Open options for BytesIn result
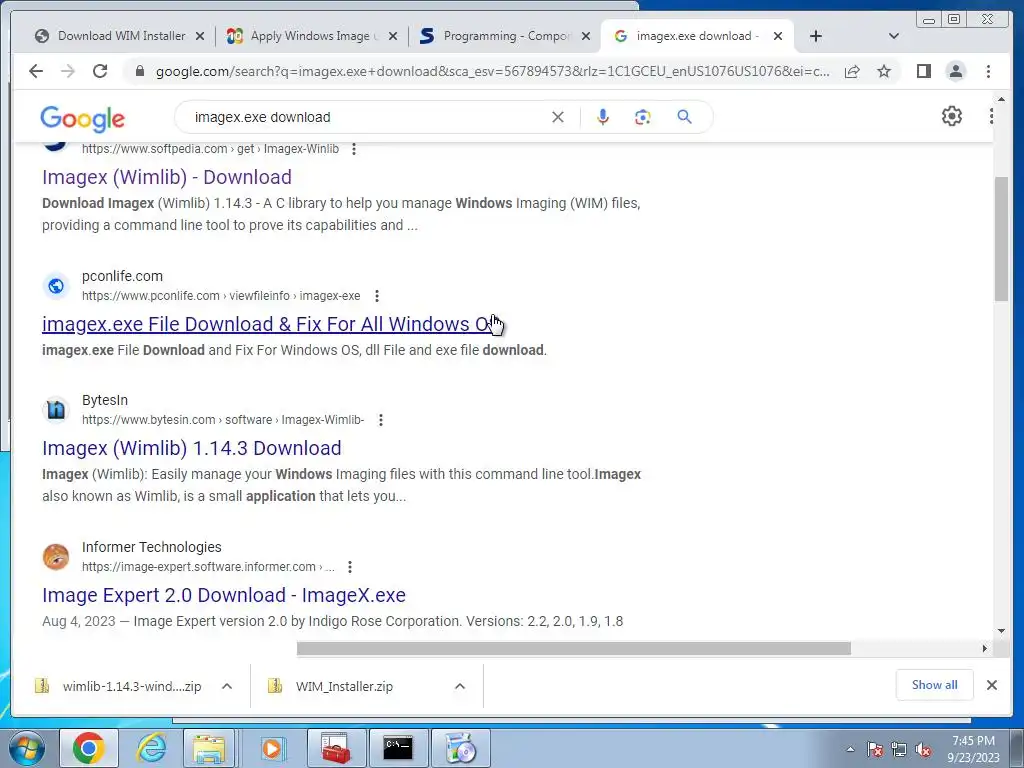 tap(381, 420)
